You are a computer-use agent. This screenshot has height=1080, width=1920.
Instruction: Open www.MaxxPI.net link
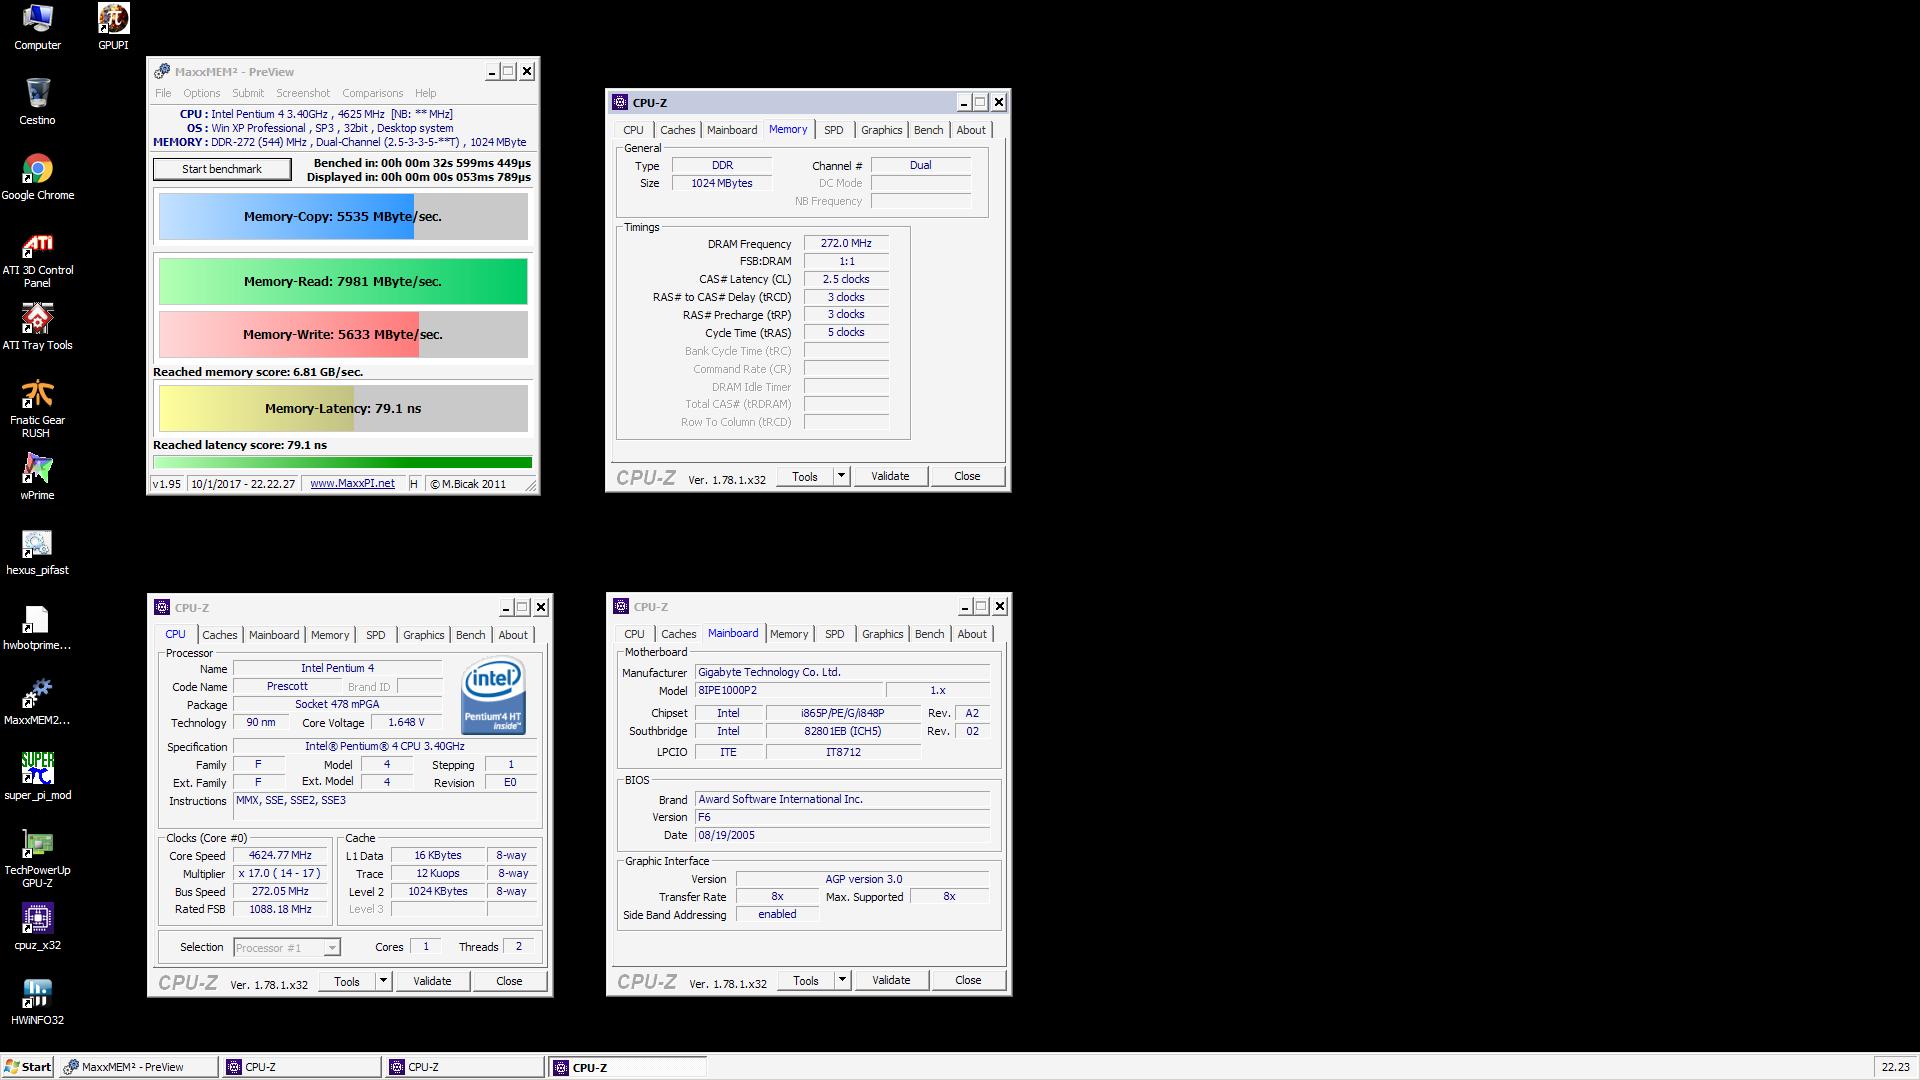[x=352, y=484]
